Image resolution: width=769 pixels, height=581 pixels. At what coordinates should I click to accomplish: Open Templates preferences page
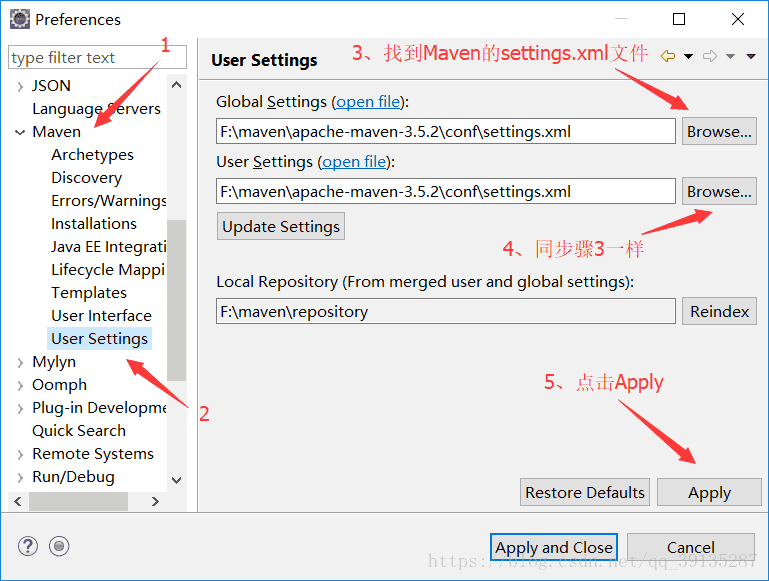click(x=89, y=293)
